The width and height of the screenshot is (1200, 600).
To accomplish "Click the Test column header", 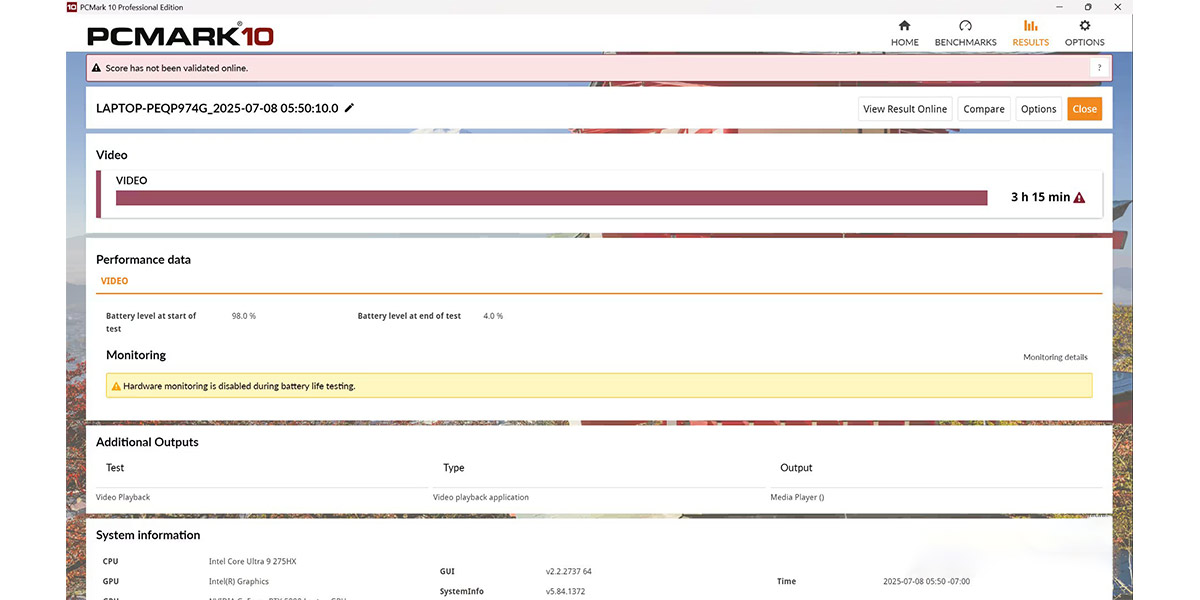I will pyautogui.click(x=115, y=468).
